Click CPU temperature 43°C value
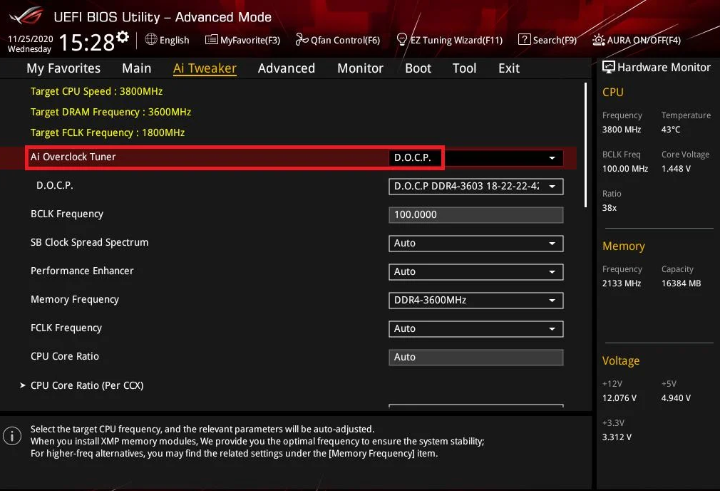Screen dimensions: 720x491 (670, 130)
